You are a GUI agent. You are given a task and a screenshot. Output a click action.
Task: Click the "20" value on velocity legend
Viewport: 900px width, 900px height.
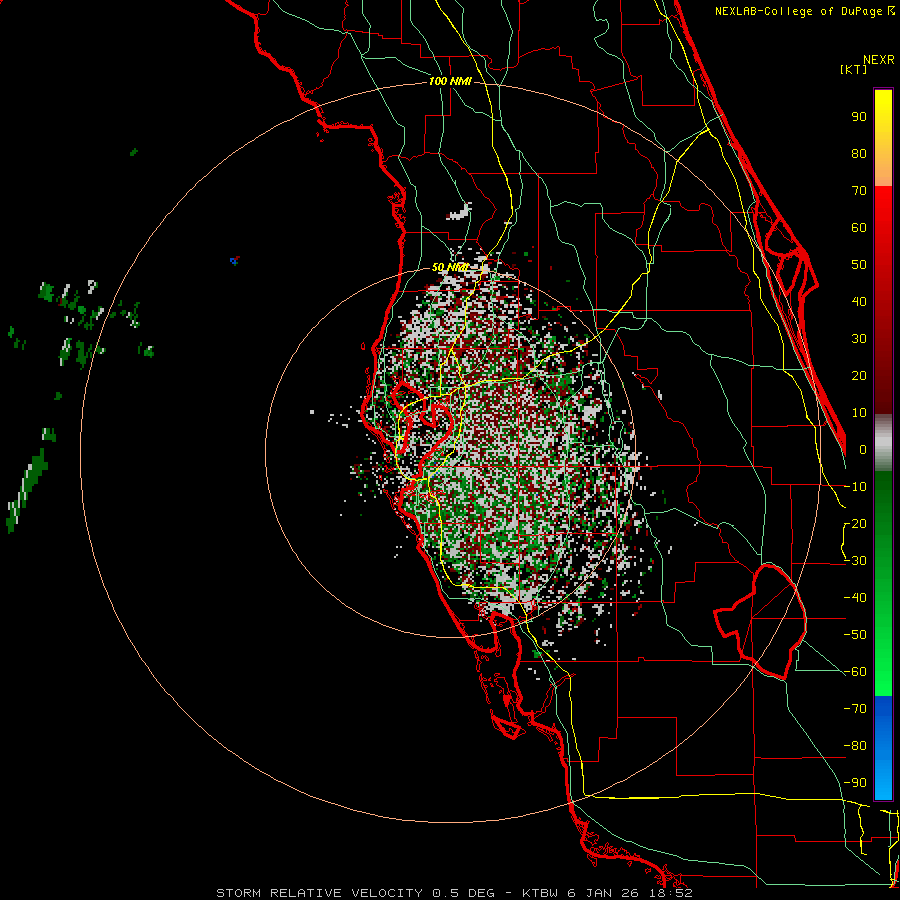(859, 376)
